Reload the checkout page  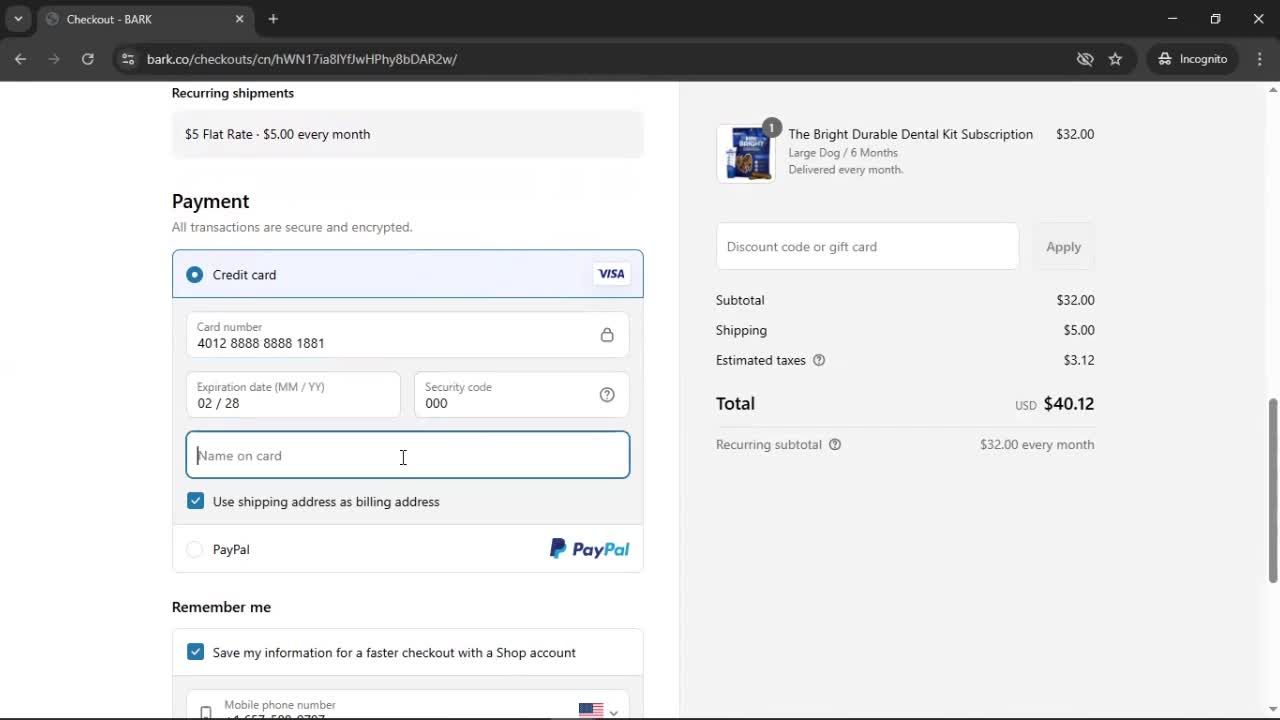[x=88, y=59]
